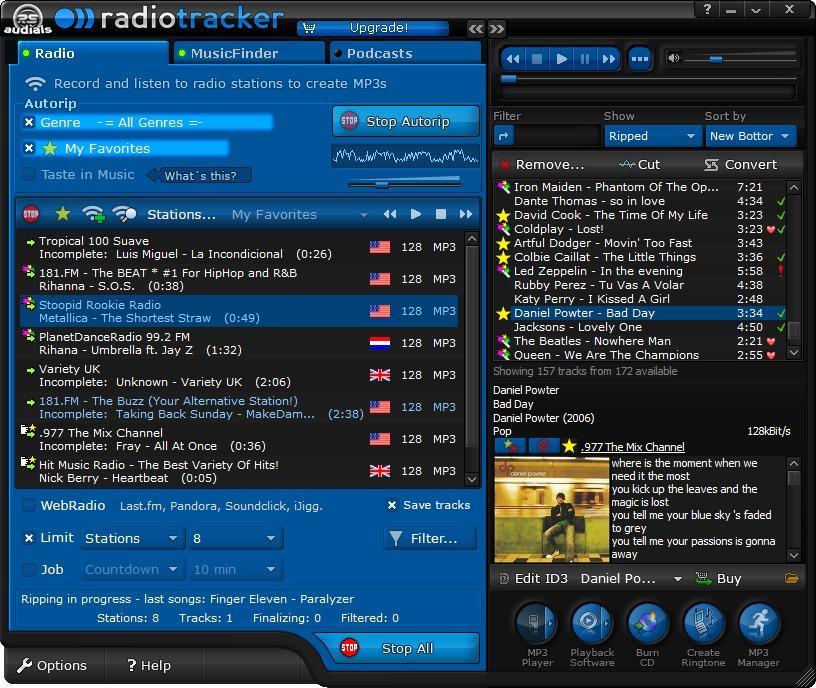Open the limit value dropdown showing 8
Screen dimensions: 816x688
[235, 538]
